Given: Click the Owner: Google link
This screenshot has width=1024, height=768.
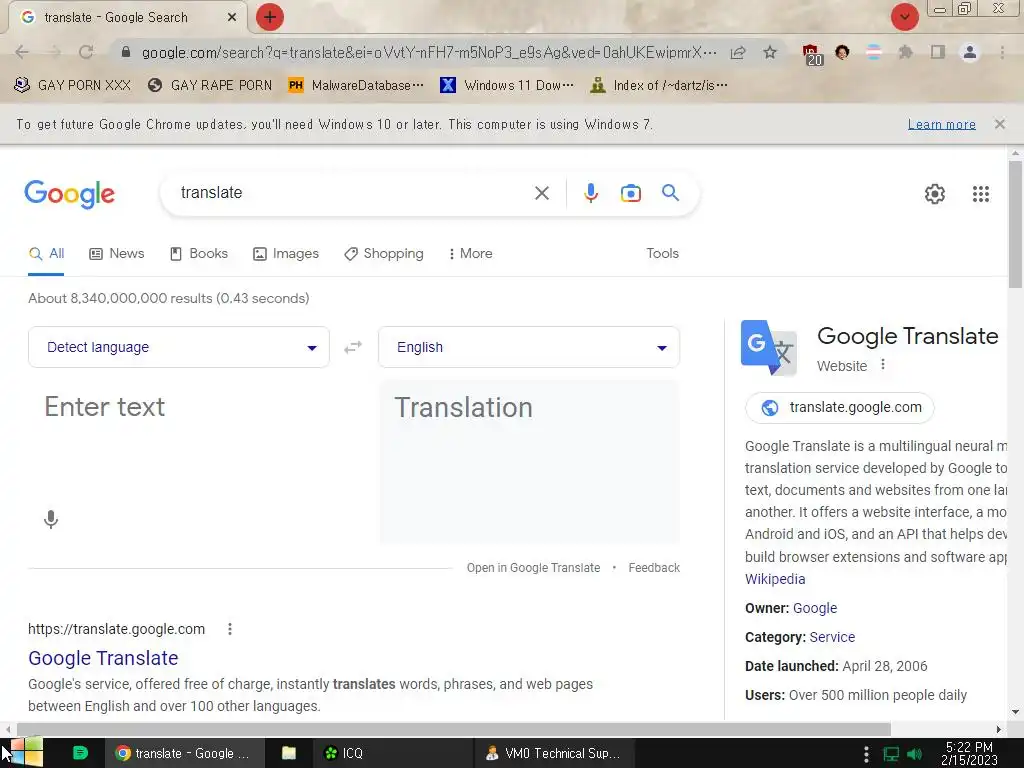Looking at the screenshot, I should point(814,608).
